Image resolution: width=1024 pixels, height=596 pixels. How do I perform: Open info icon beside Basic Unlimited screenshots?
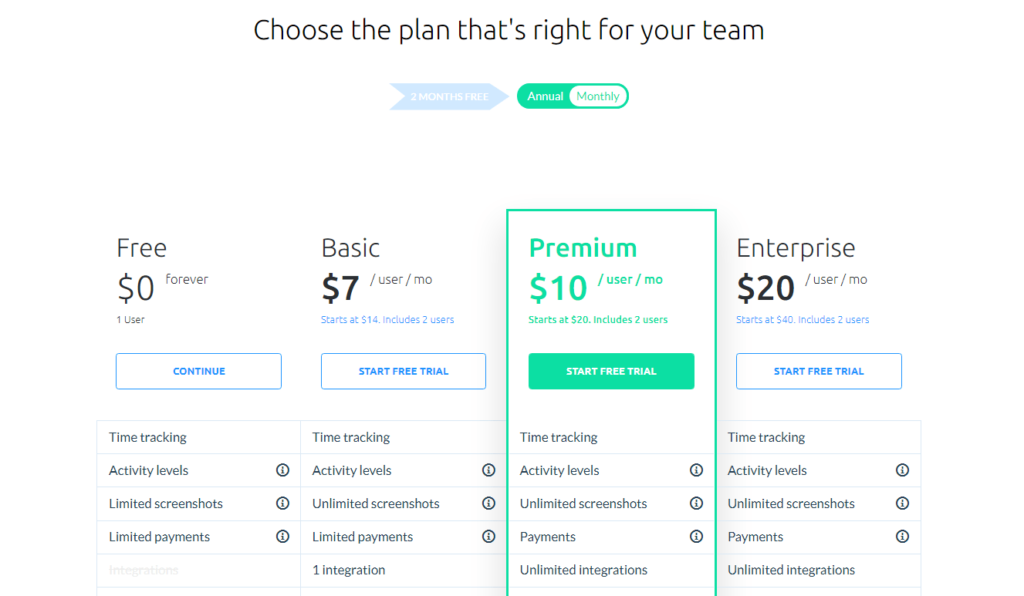coord(488,503)
